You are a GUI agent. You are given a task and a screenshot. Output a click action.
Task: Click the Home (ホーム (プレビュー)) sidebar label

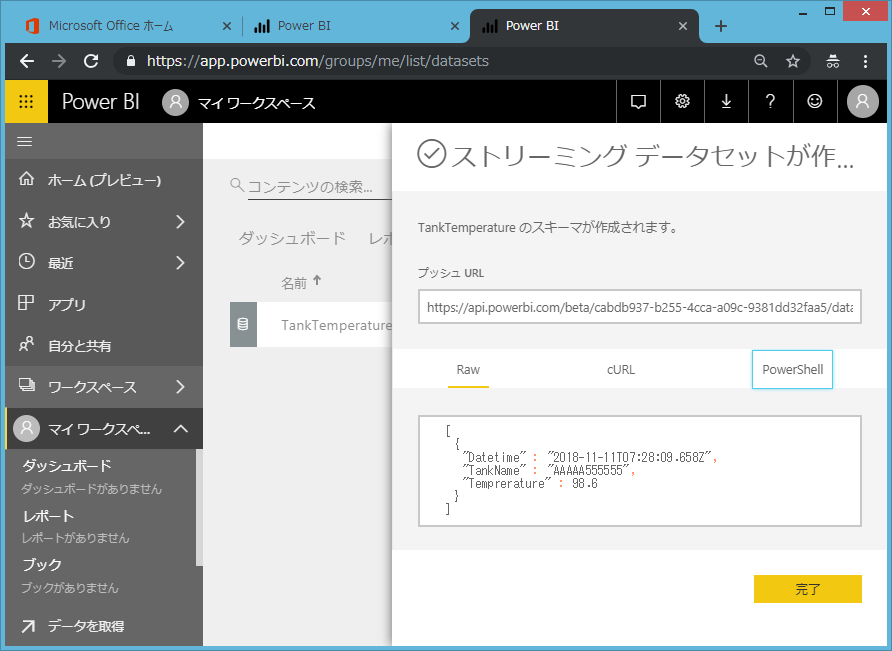(105, 180)
